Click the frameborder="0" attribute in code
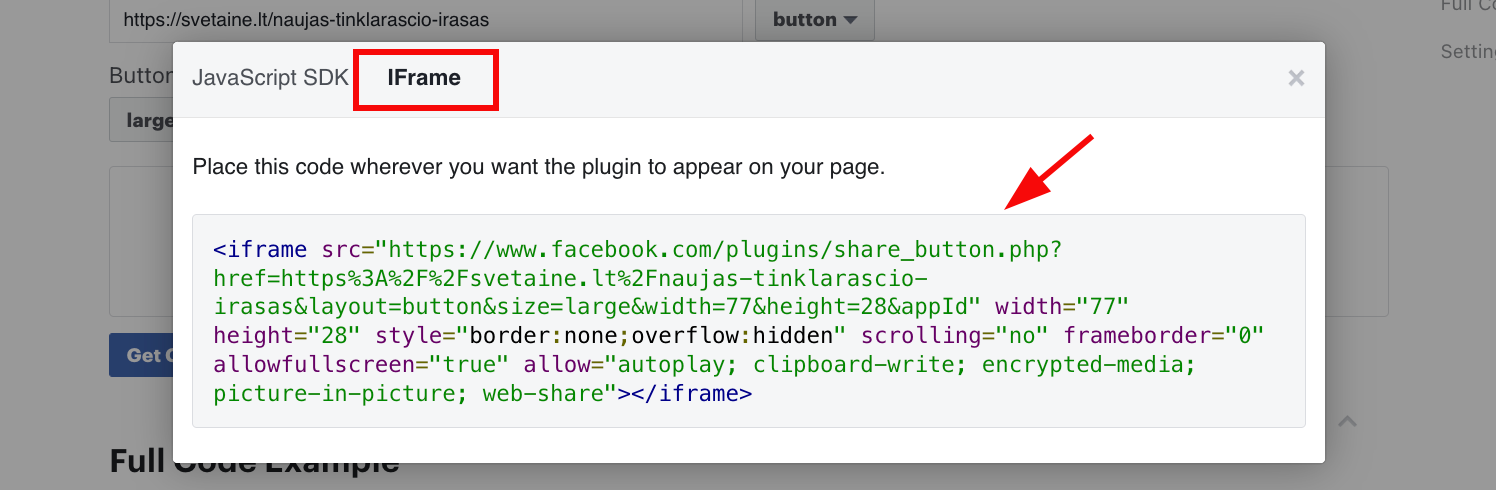Image resolution: width=1496 pixels, height=490 pixels. 1164,336
